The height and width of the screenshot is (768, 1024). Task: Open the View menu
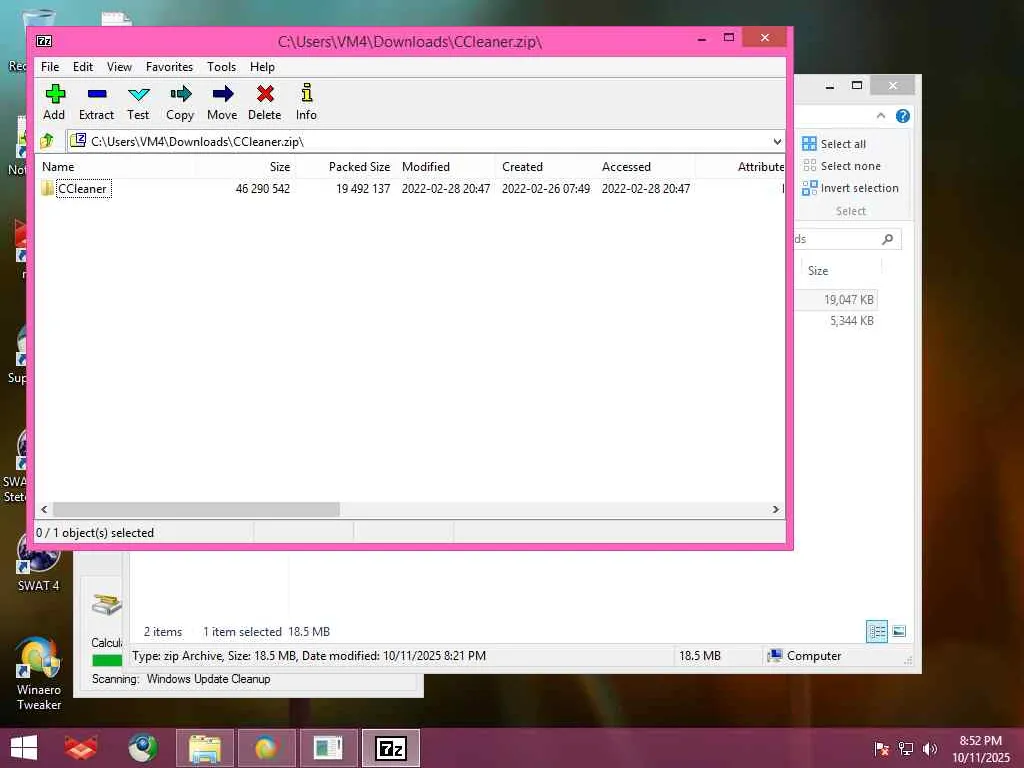click(119, 67)
